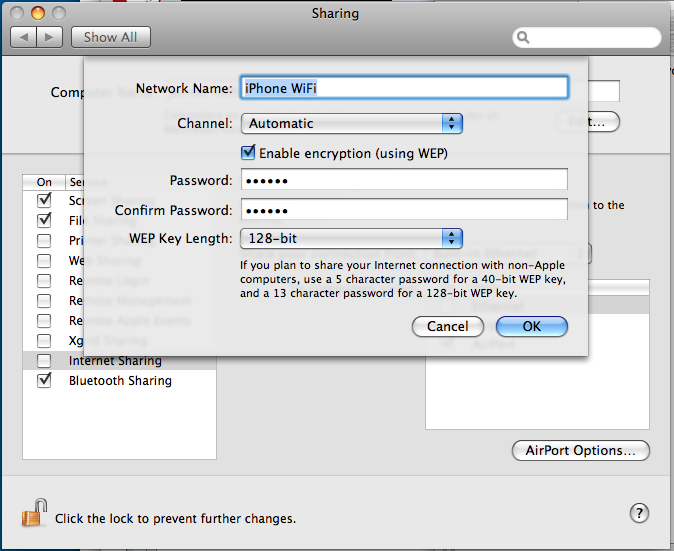Viewport: 674px width, 551px height.
Task: Click the Network Name input field
Action: coord(404,88)
